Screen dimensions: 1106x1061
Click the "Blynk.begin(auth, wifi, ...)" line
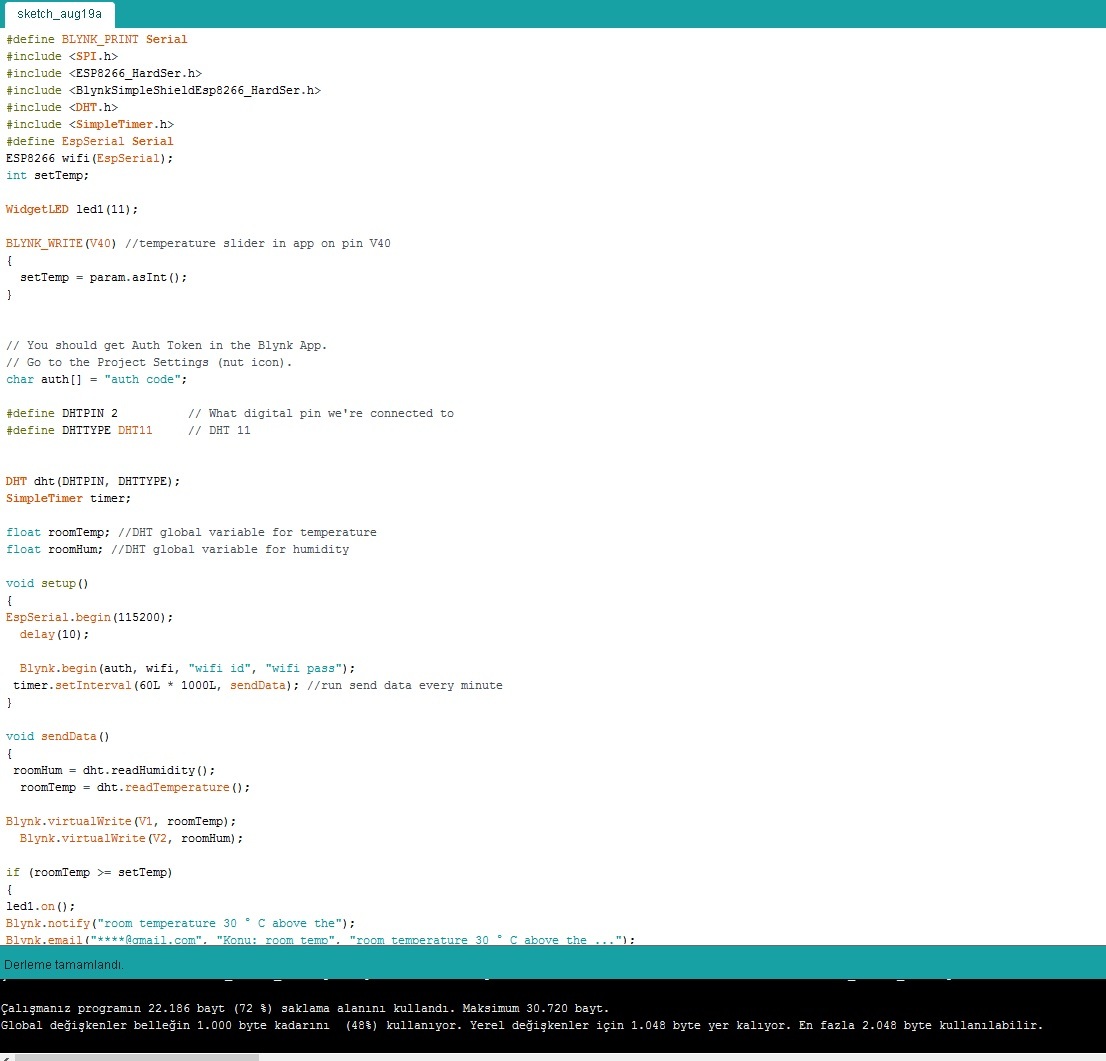(188, 668)
